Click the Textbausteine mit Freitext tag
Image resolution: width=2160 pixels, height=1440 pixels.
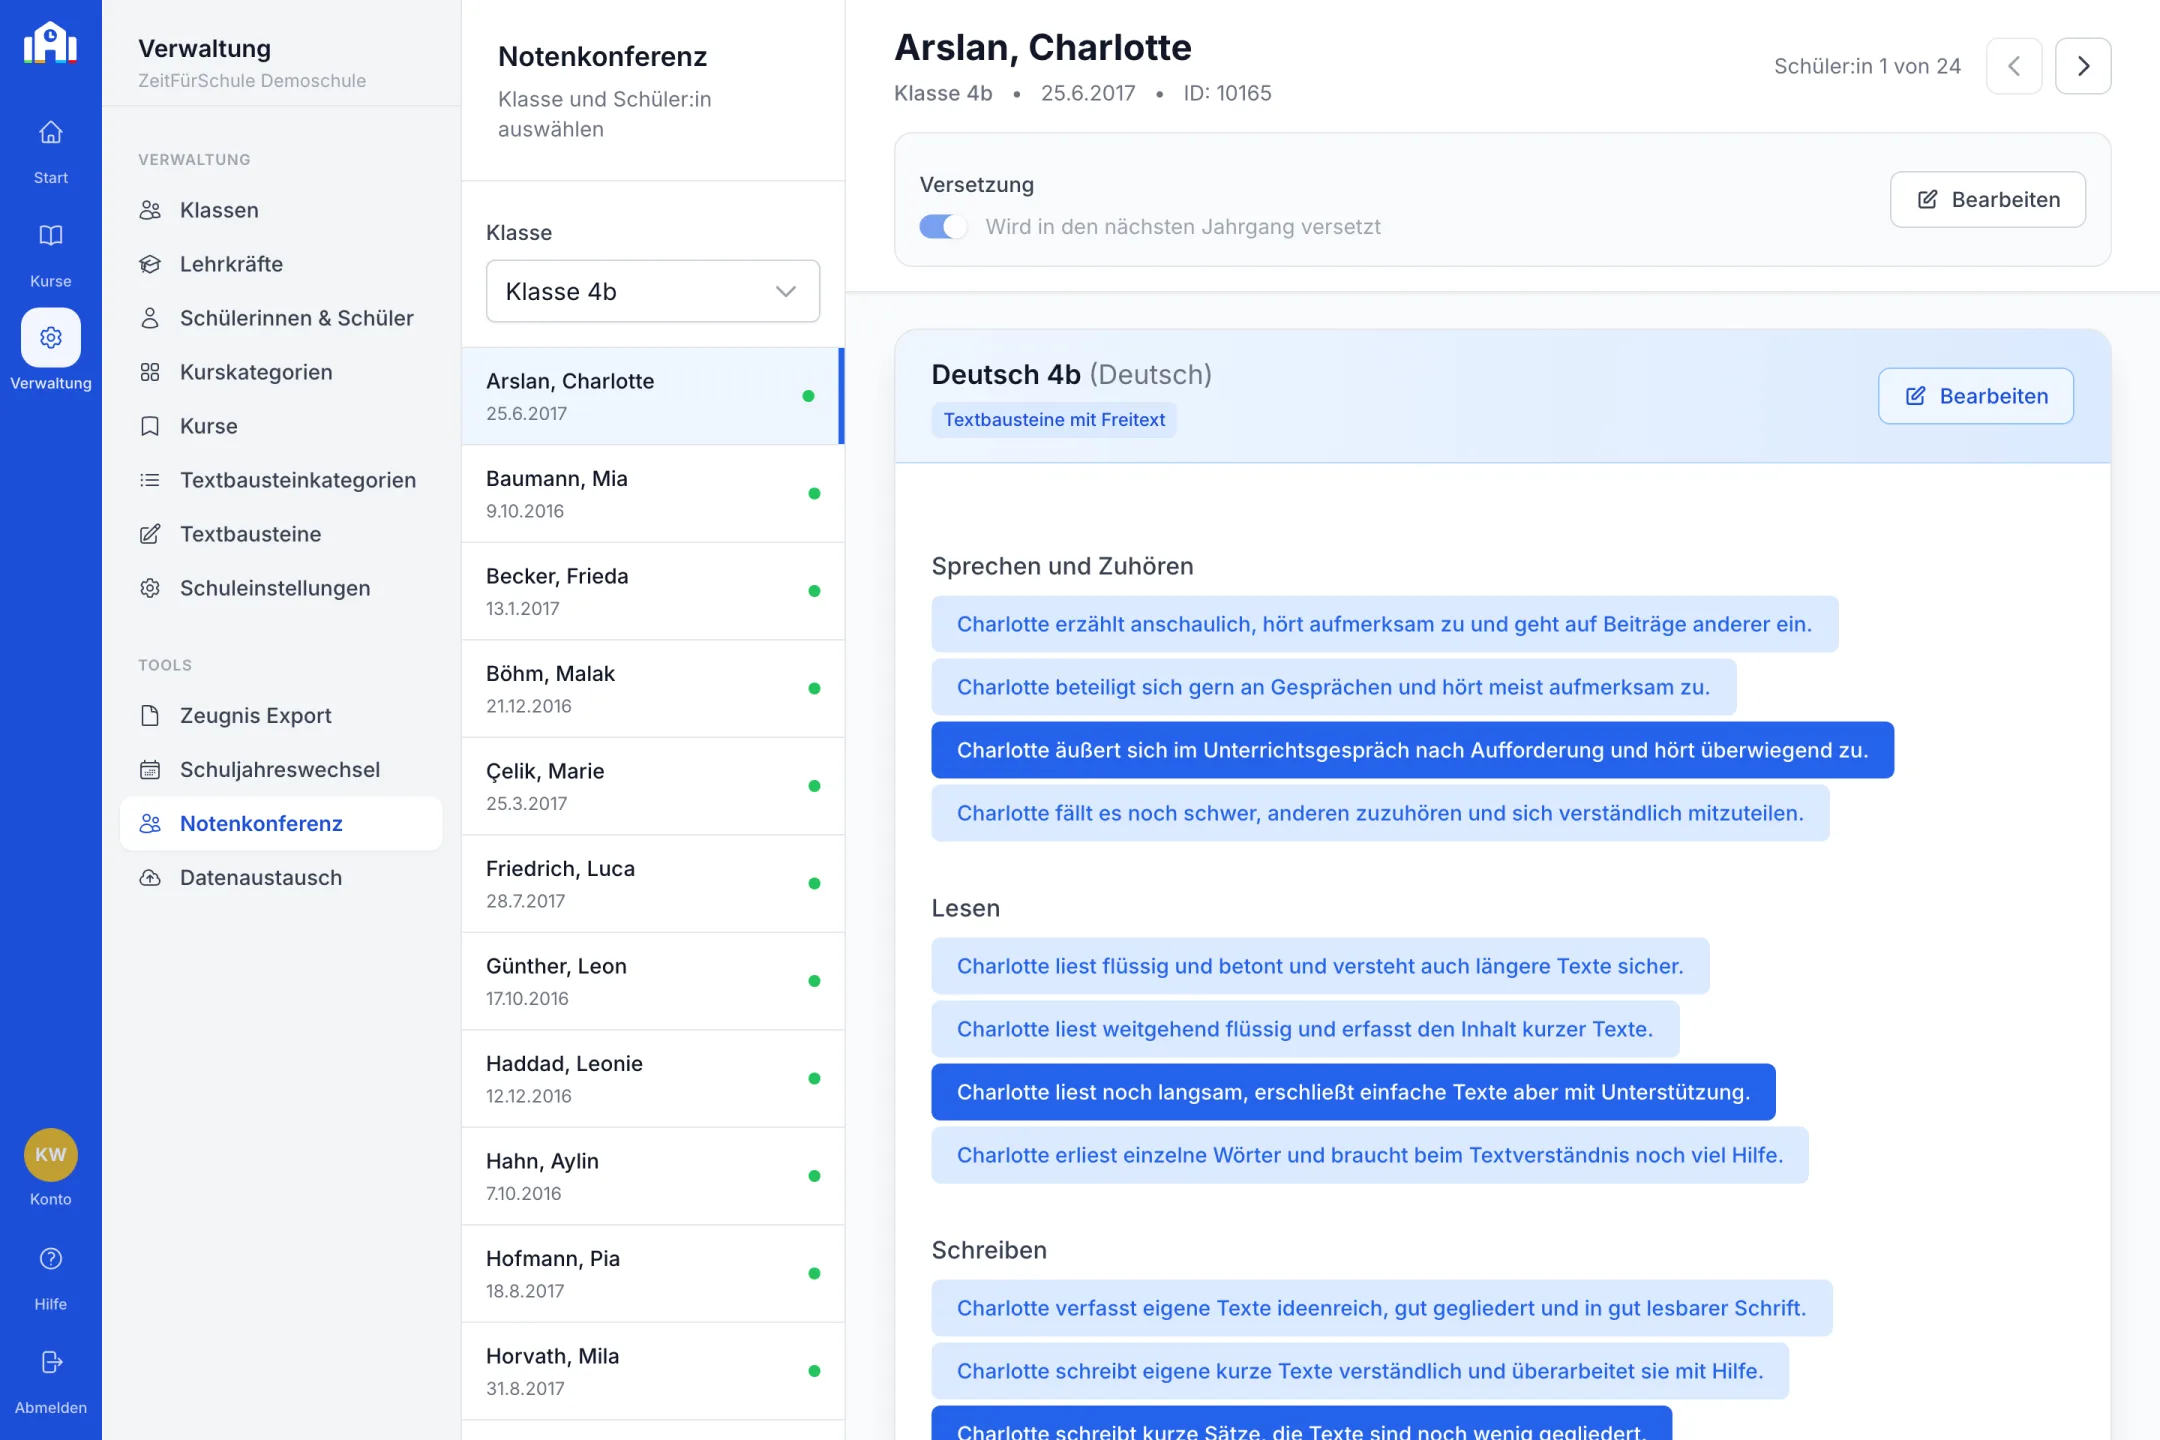(x=1054, y=420)
